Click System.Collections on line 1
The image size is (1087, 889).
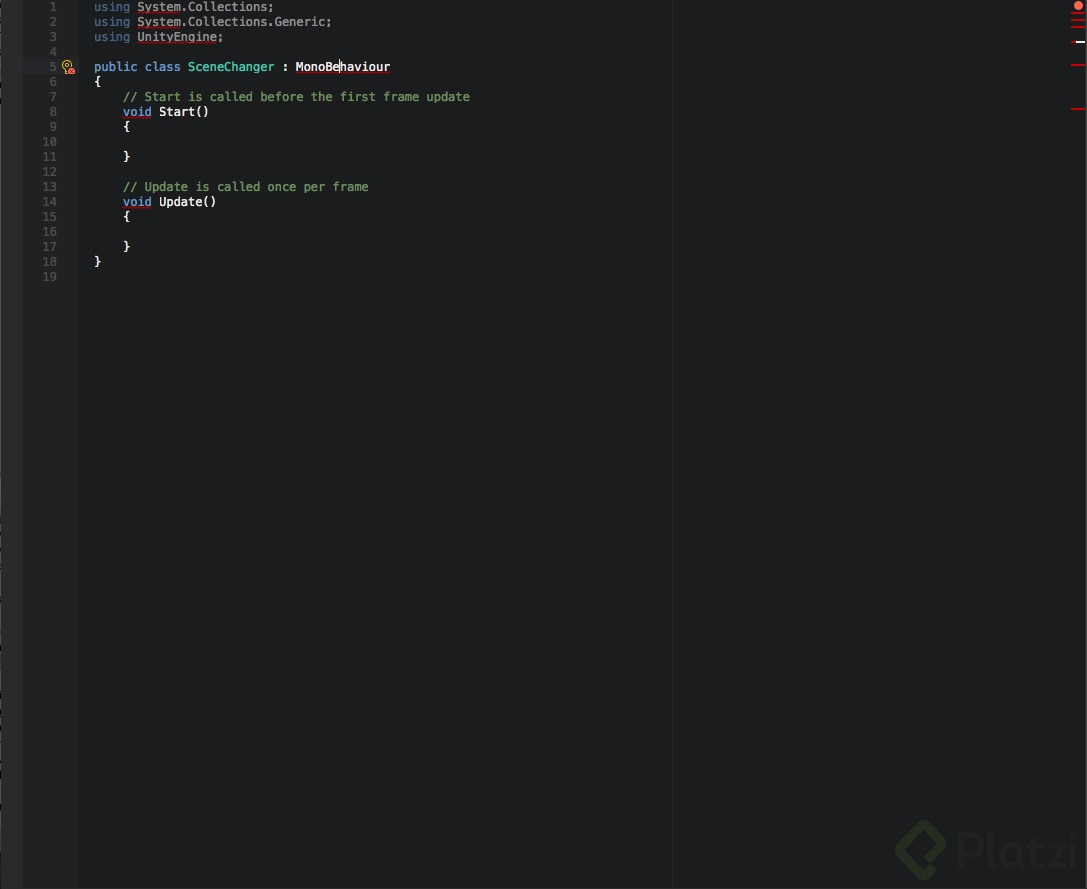point(202,7)
